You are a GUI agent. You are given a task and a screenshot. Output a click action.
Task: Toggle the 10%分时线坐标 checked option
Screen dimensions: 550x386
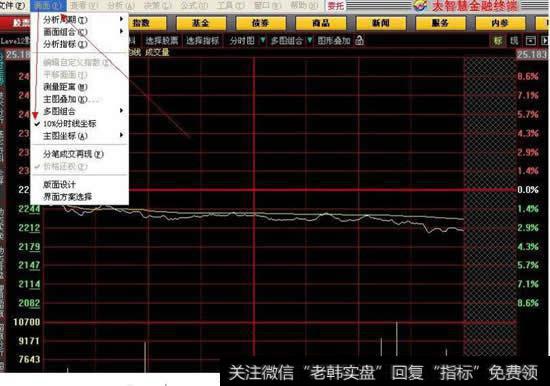[x=80, y=124]
